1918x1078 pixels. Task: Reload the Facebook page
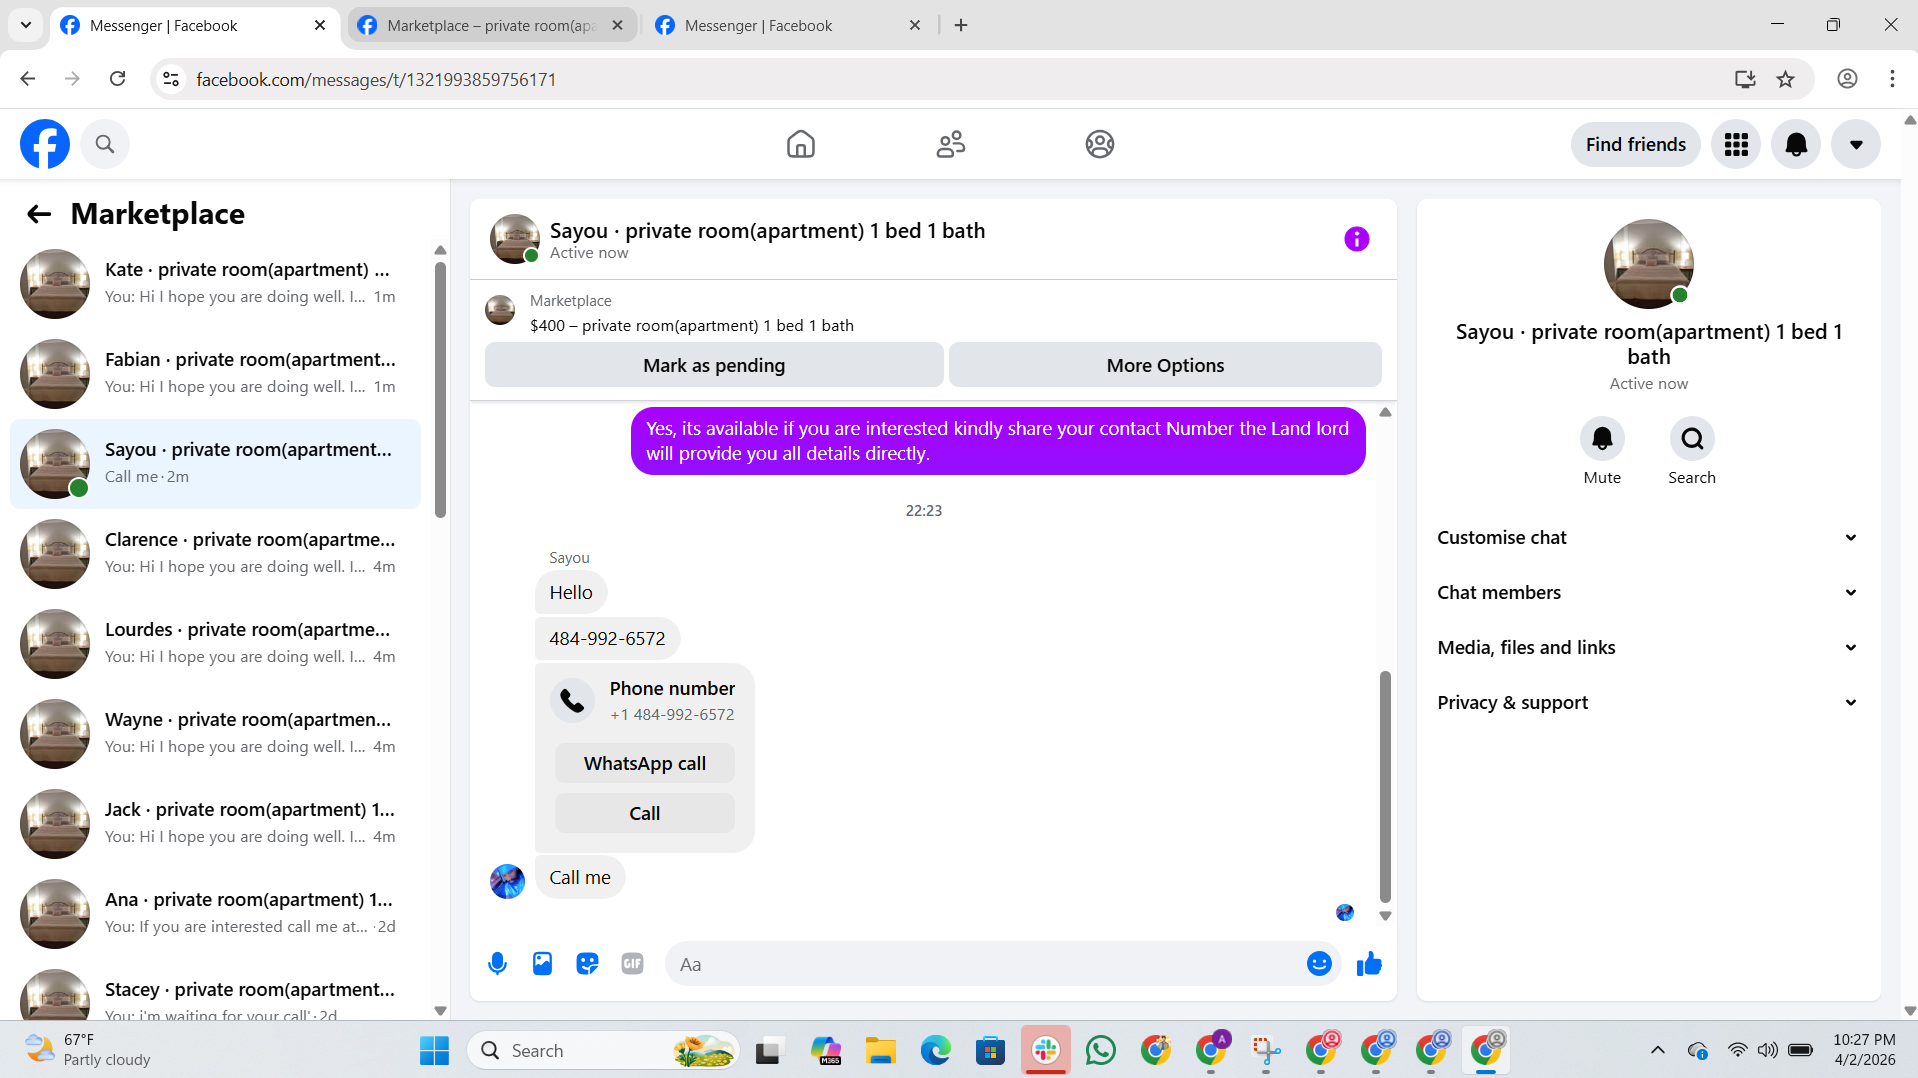point(118,79)
